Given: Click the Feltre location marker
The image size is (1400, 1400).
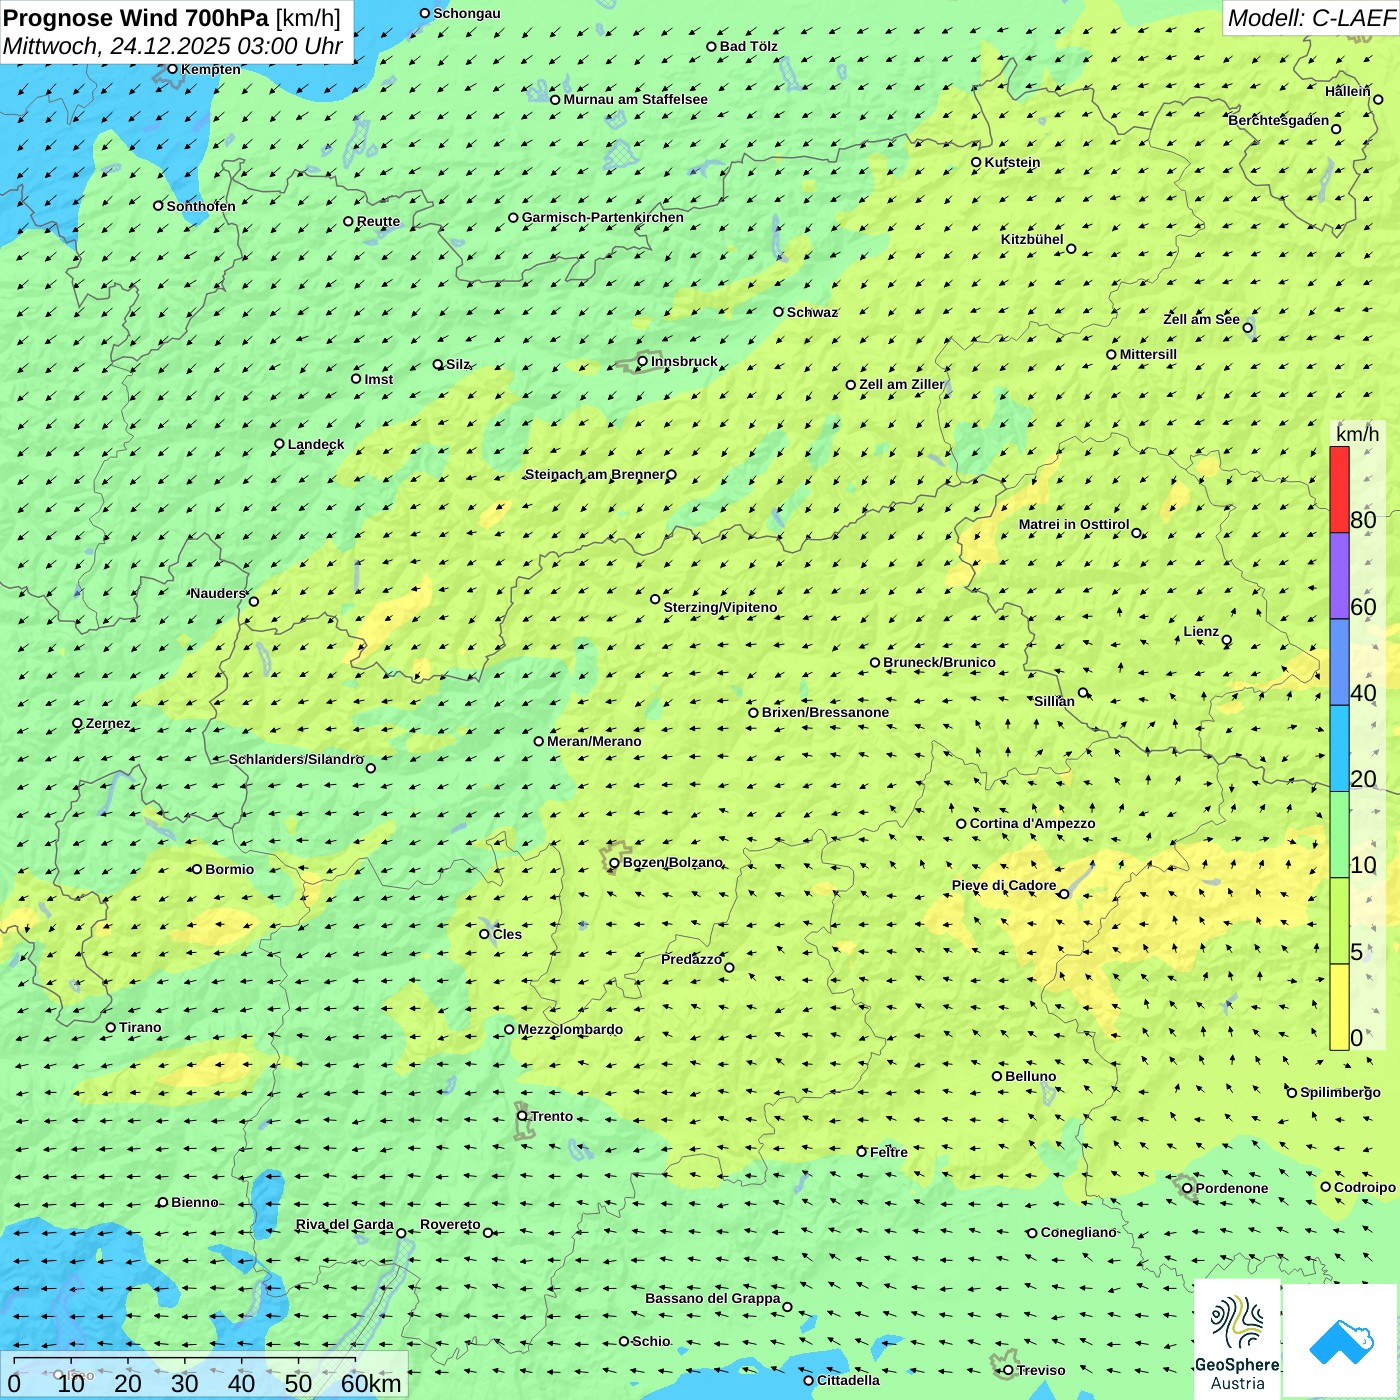Looking at the screenshot, I should point(862,1152).
